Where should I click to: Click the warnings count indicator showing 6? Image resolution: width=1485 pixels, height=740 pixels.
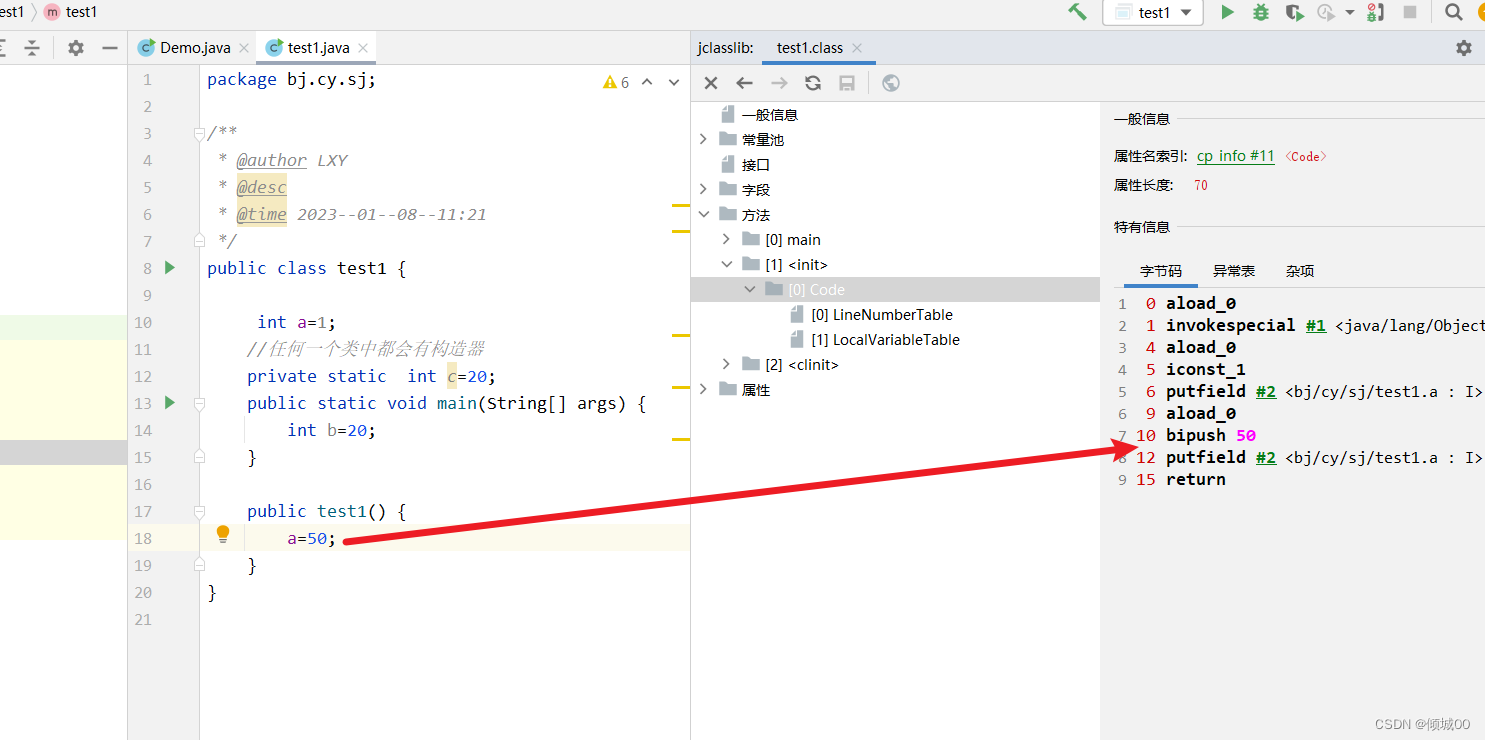pos(616,82)
